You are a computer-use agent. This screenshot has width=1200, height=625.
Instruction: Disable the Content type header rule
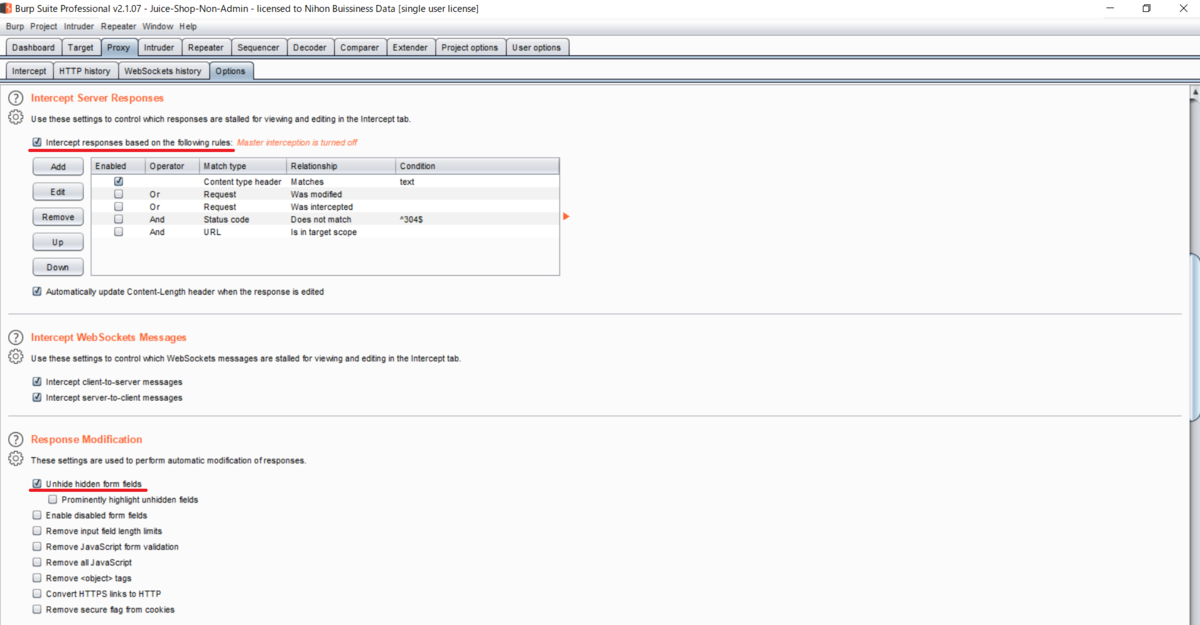point(118,182)
